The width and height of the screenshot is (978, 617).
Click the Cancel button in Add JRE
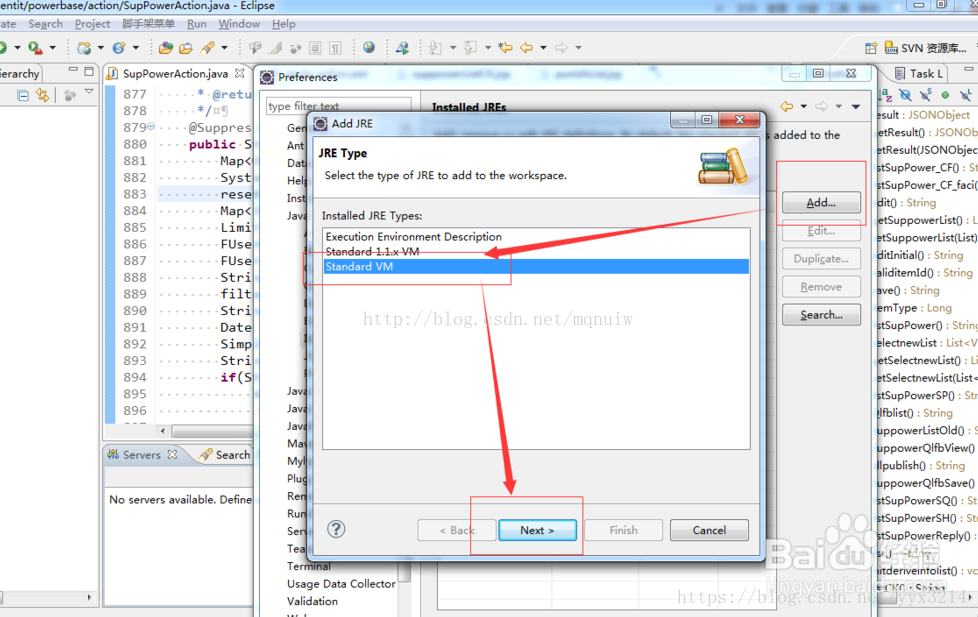tap(709, 530)
